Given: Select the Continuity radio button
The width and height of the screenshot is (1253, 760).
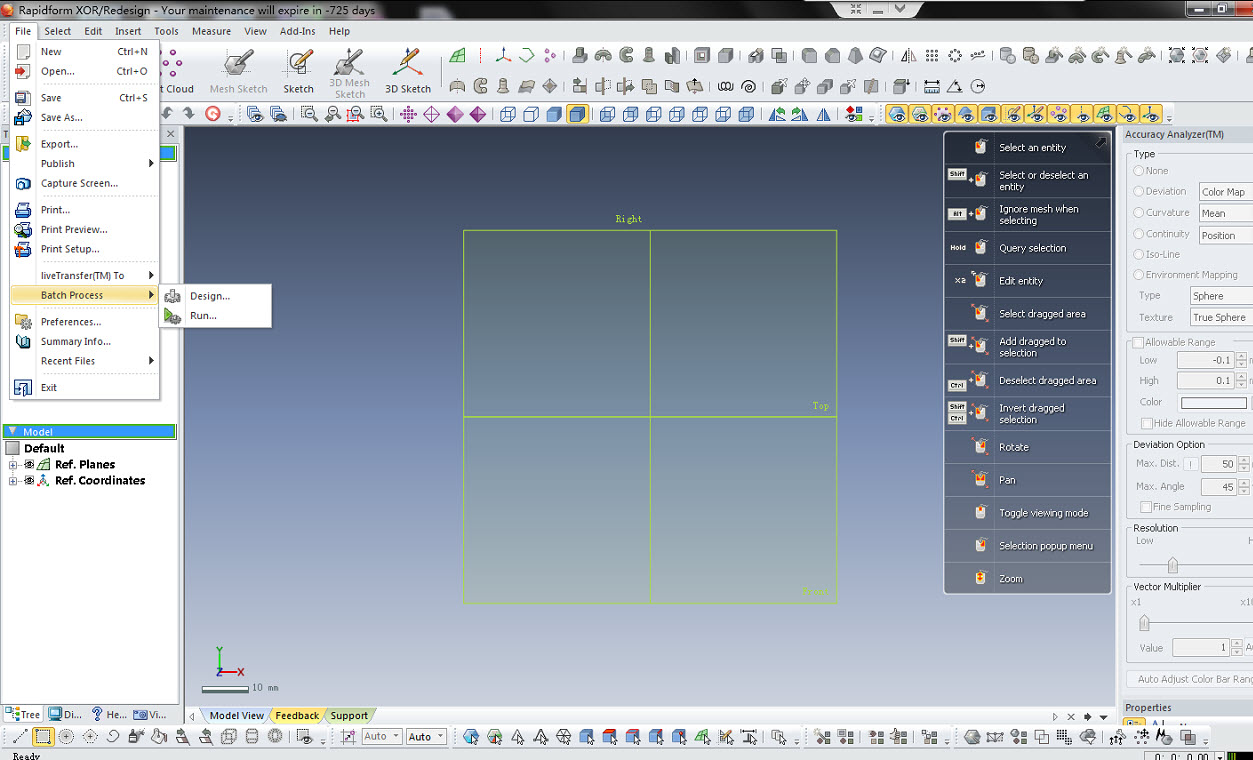Looking at the screenshot, I should tap(1138, 234).
